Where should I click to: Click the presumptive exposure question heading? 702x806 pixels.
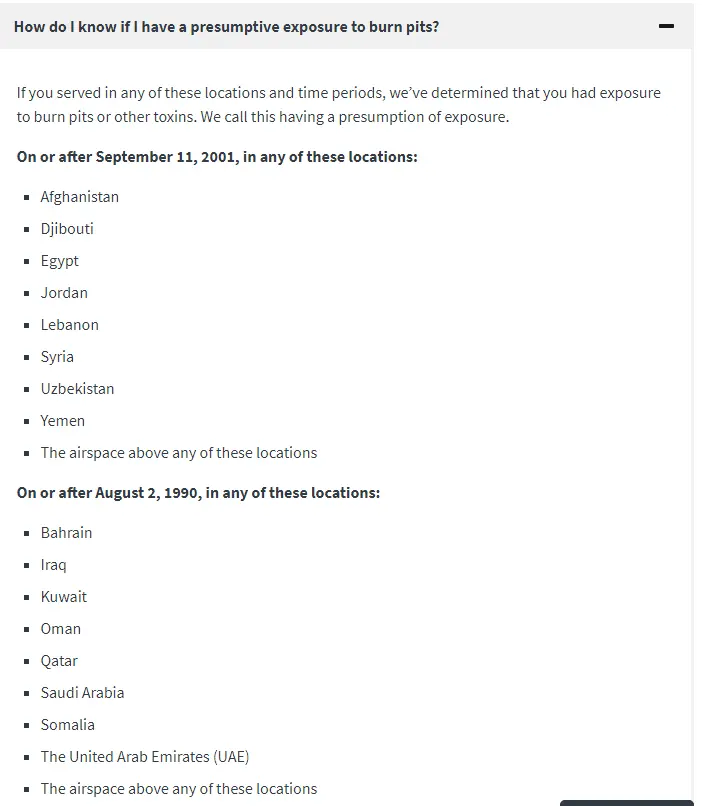click(x=226, y=26)
